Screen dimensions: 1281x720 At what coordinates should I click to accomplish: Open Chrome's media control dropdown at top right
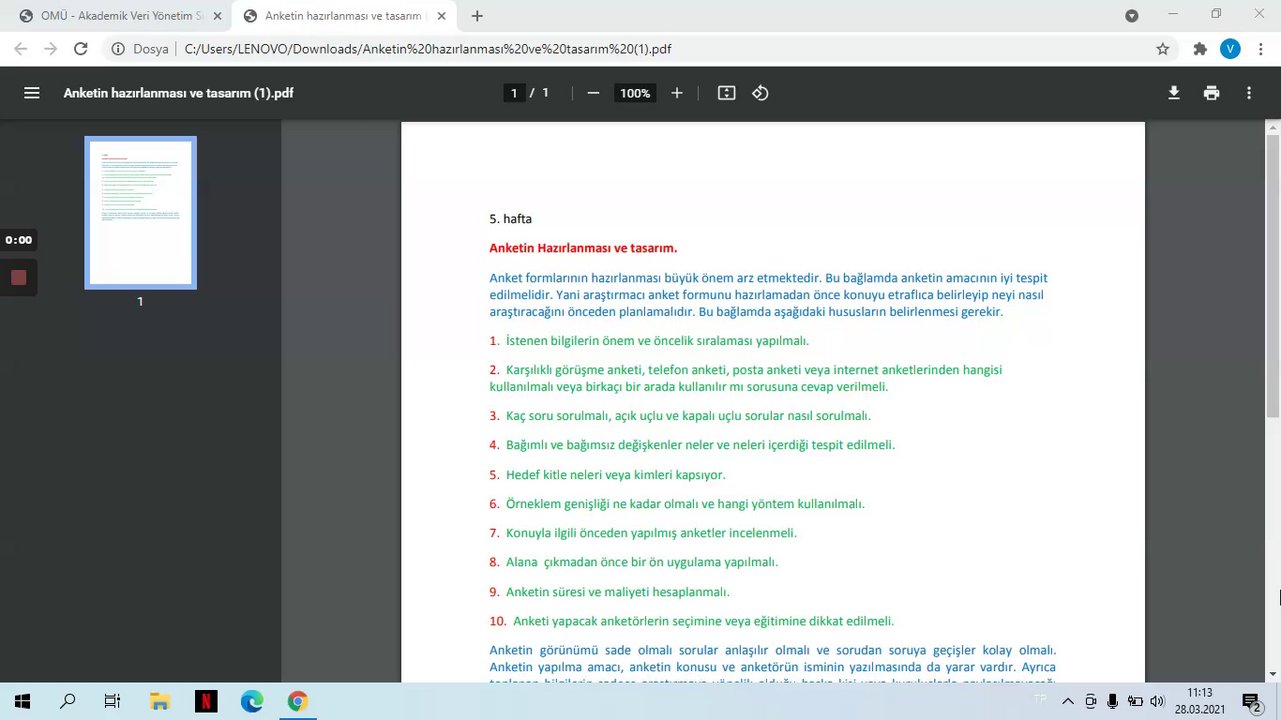(1131, 16)
